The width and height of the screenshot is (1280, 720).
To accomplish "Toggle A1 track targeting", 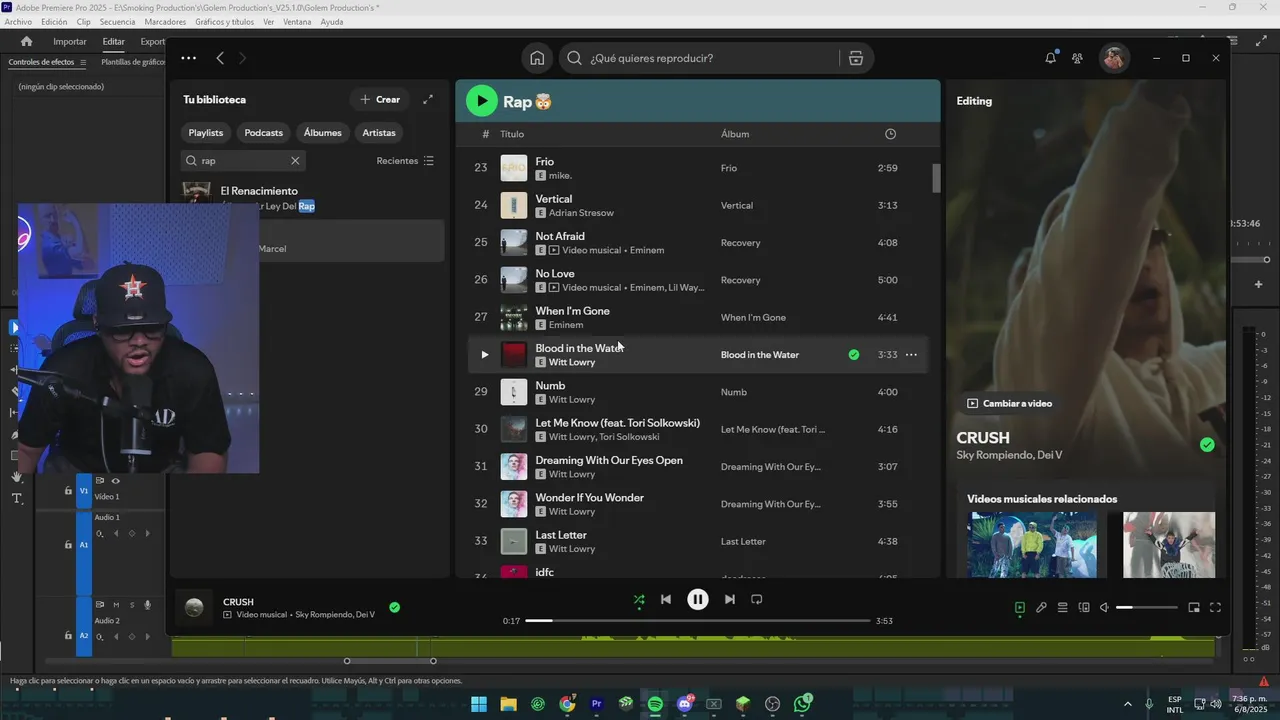I will [x=84, y=545].
